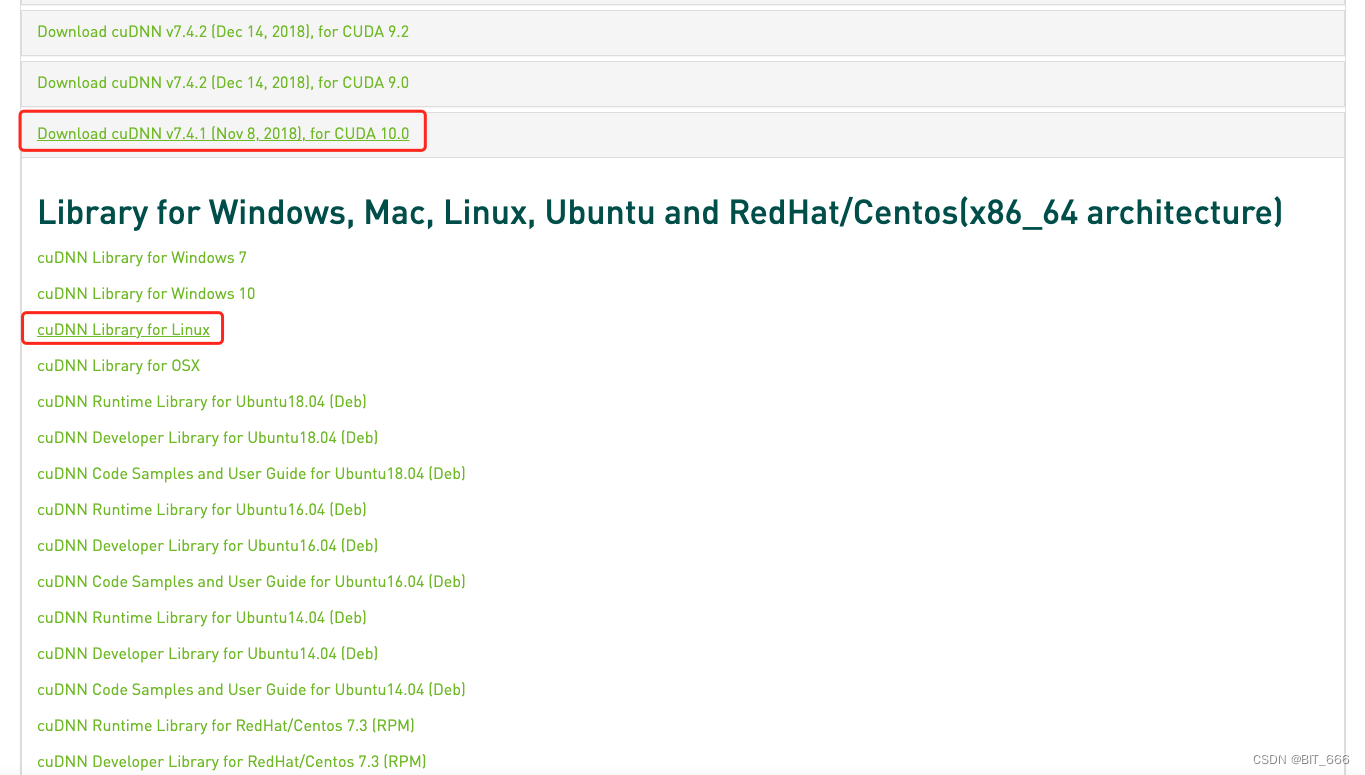This screenshot has height=775, width=1365.
Task: Get cuDNN Developer Library for Ubuntu14.04 (Deb)
Action: click(208, 654)
